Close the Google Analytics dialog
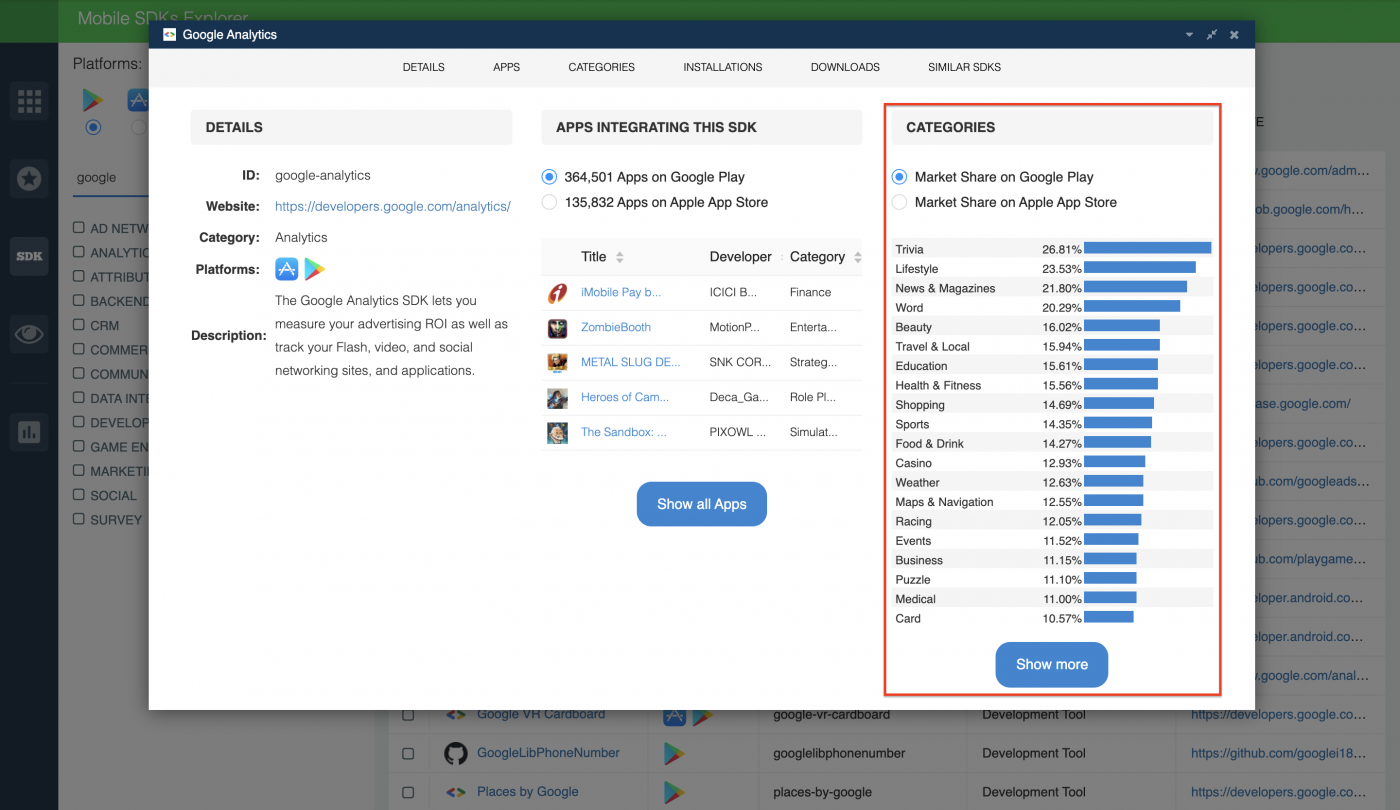The width and height of the screenshot is (1400, 810). tap(1234, 34)
